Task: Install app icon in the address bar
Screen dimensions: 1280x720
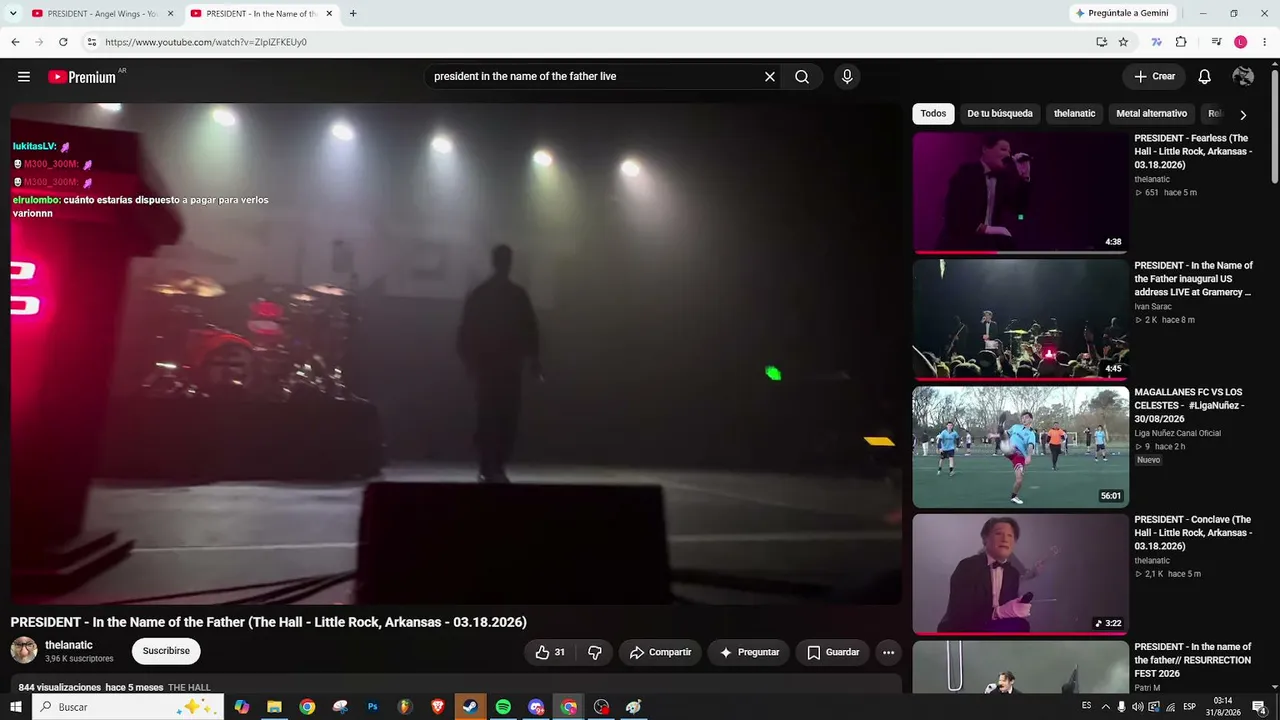Action: pos(1101,42)
